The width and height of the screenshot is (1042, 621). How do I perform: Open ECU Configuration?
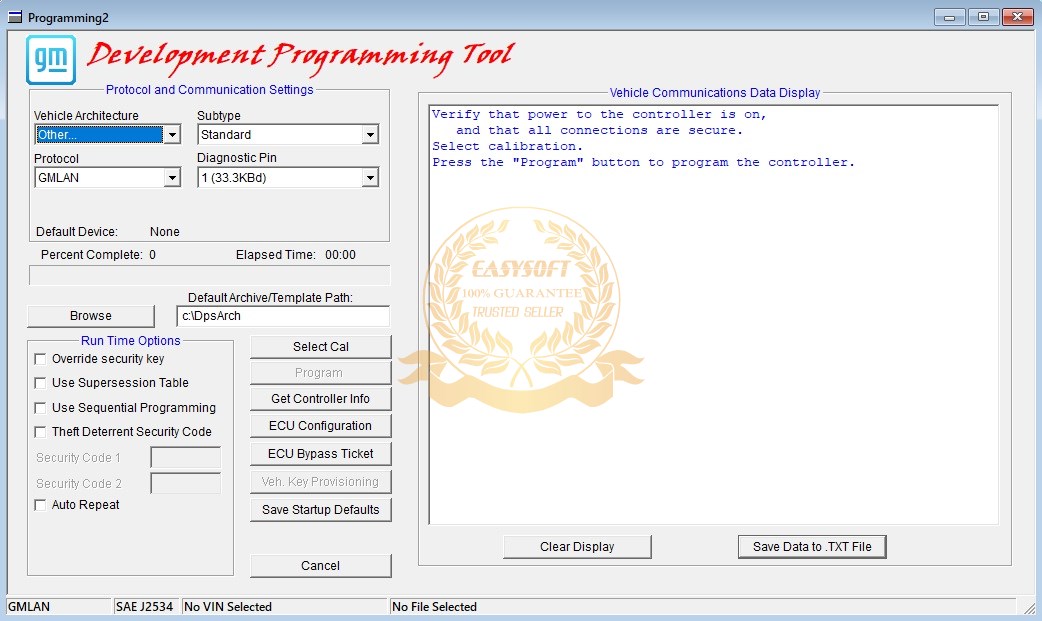320,426
